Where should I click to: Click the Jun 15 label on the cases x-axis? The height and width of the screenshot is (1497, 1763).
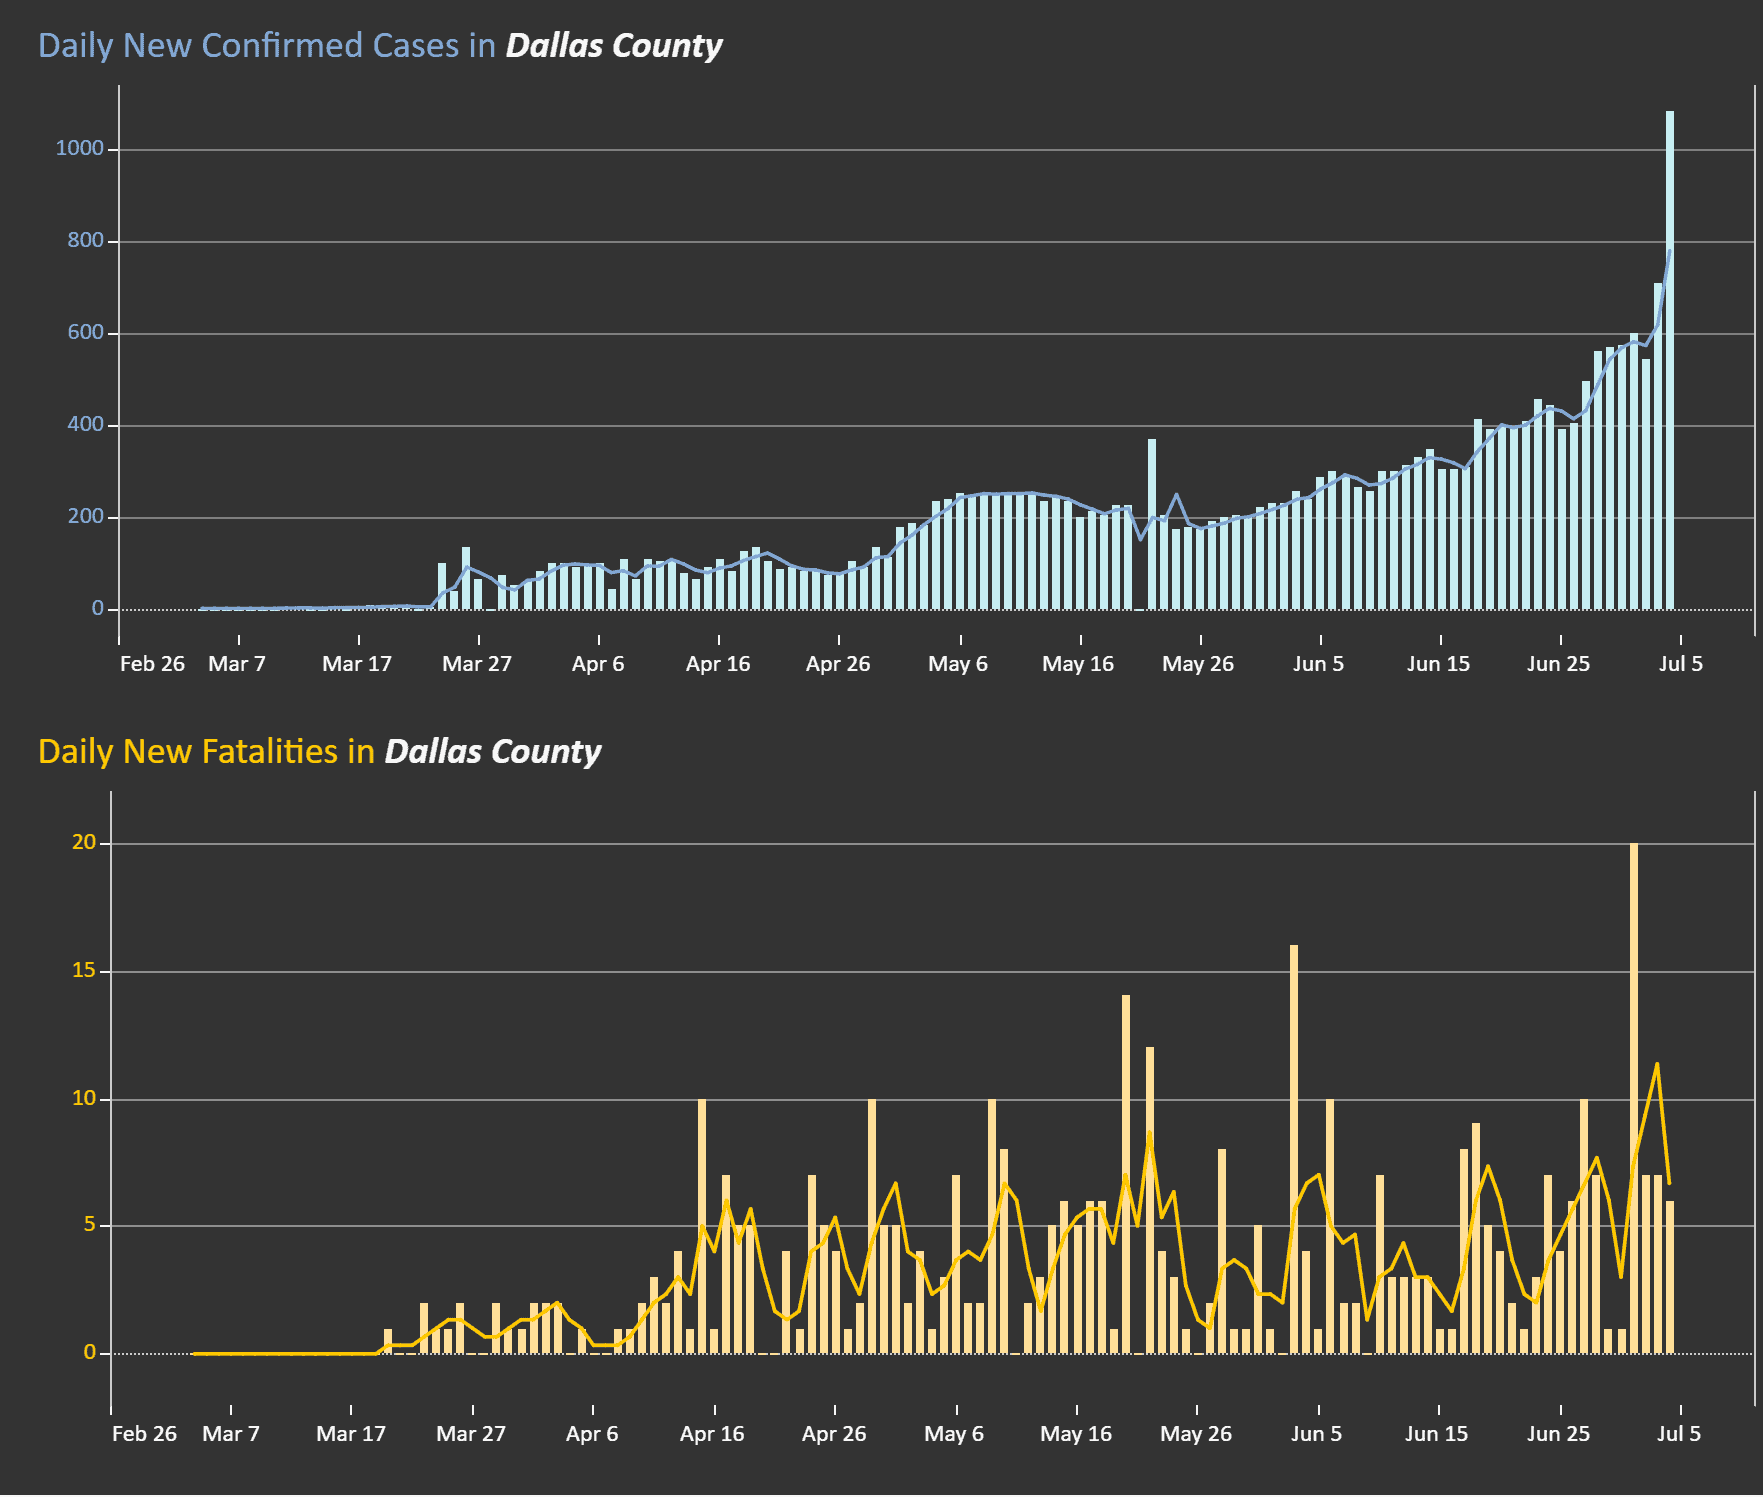coord(1439,664)
